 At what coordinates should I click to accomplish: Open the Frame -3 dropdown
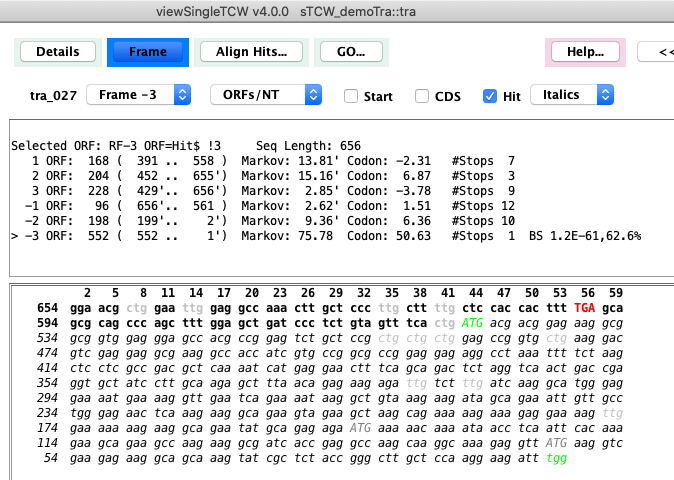138,95
